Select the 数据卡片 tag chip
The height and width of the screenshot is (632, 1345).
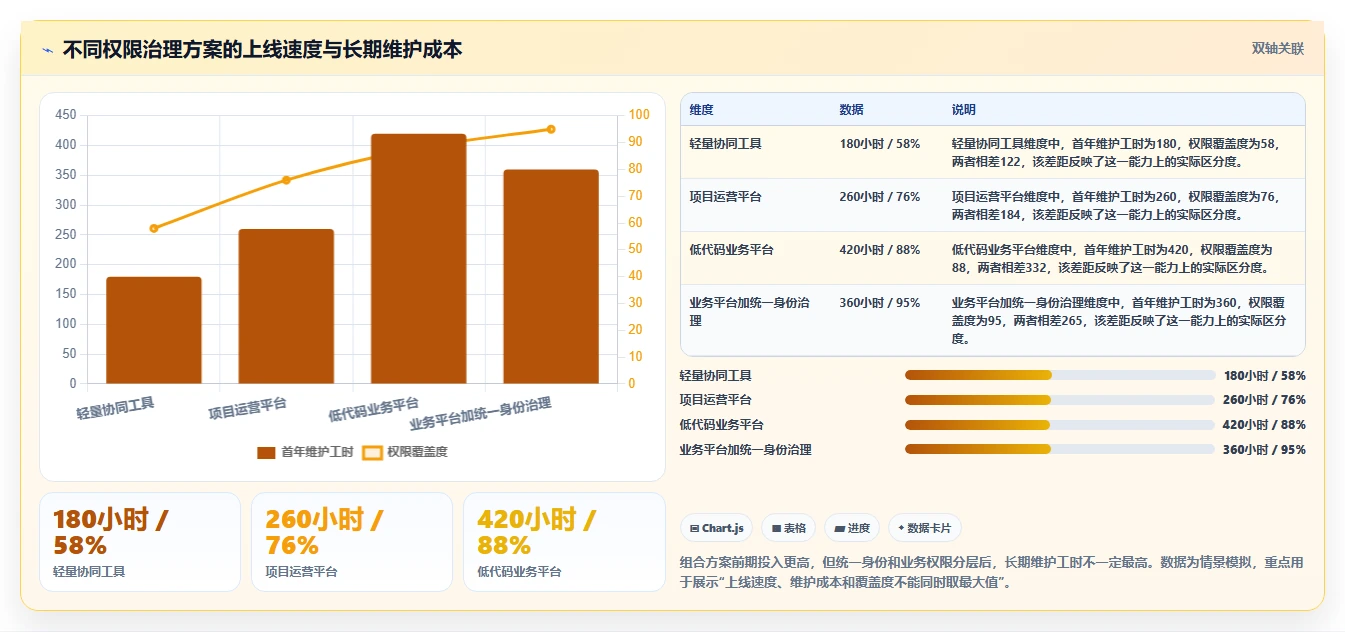(925, 528)
